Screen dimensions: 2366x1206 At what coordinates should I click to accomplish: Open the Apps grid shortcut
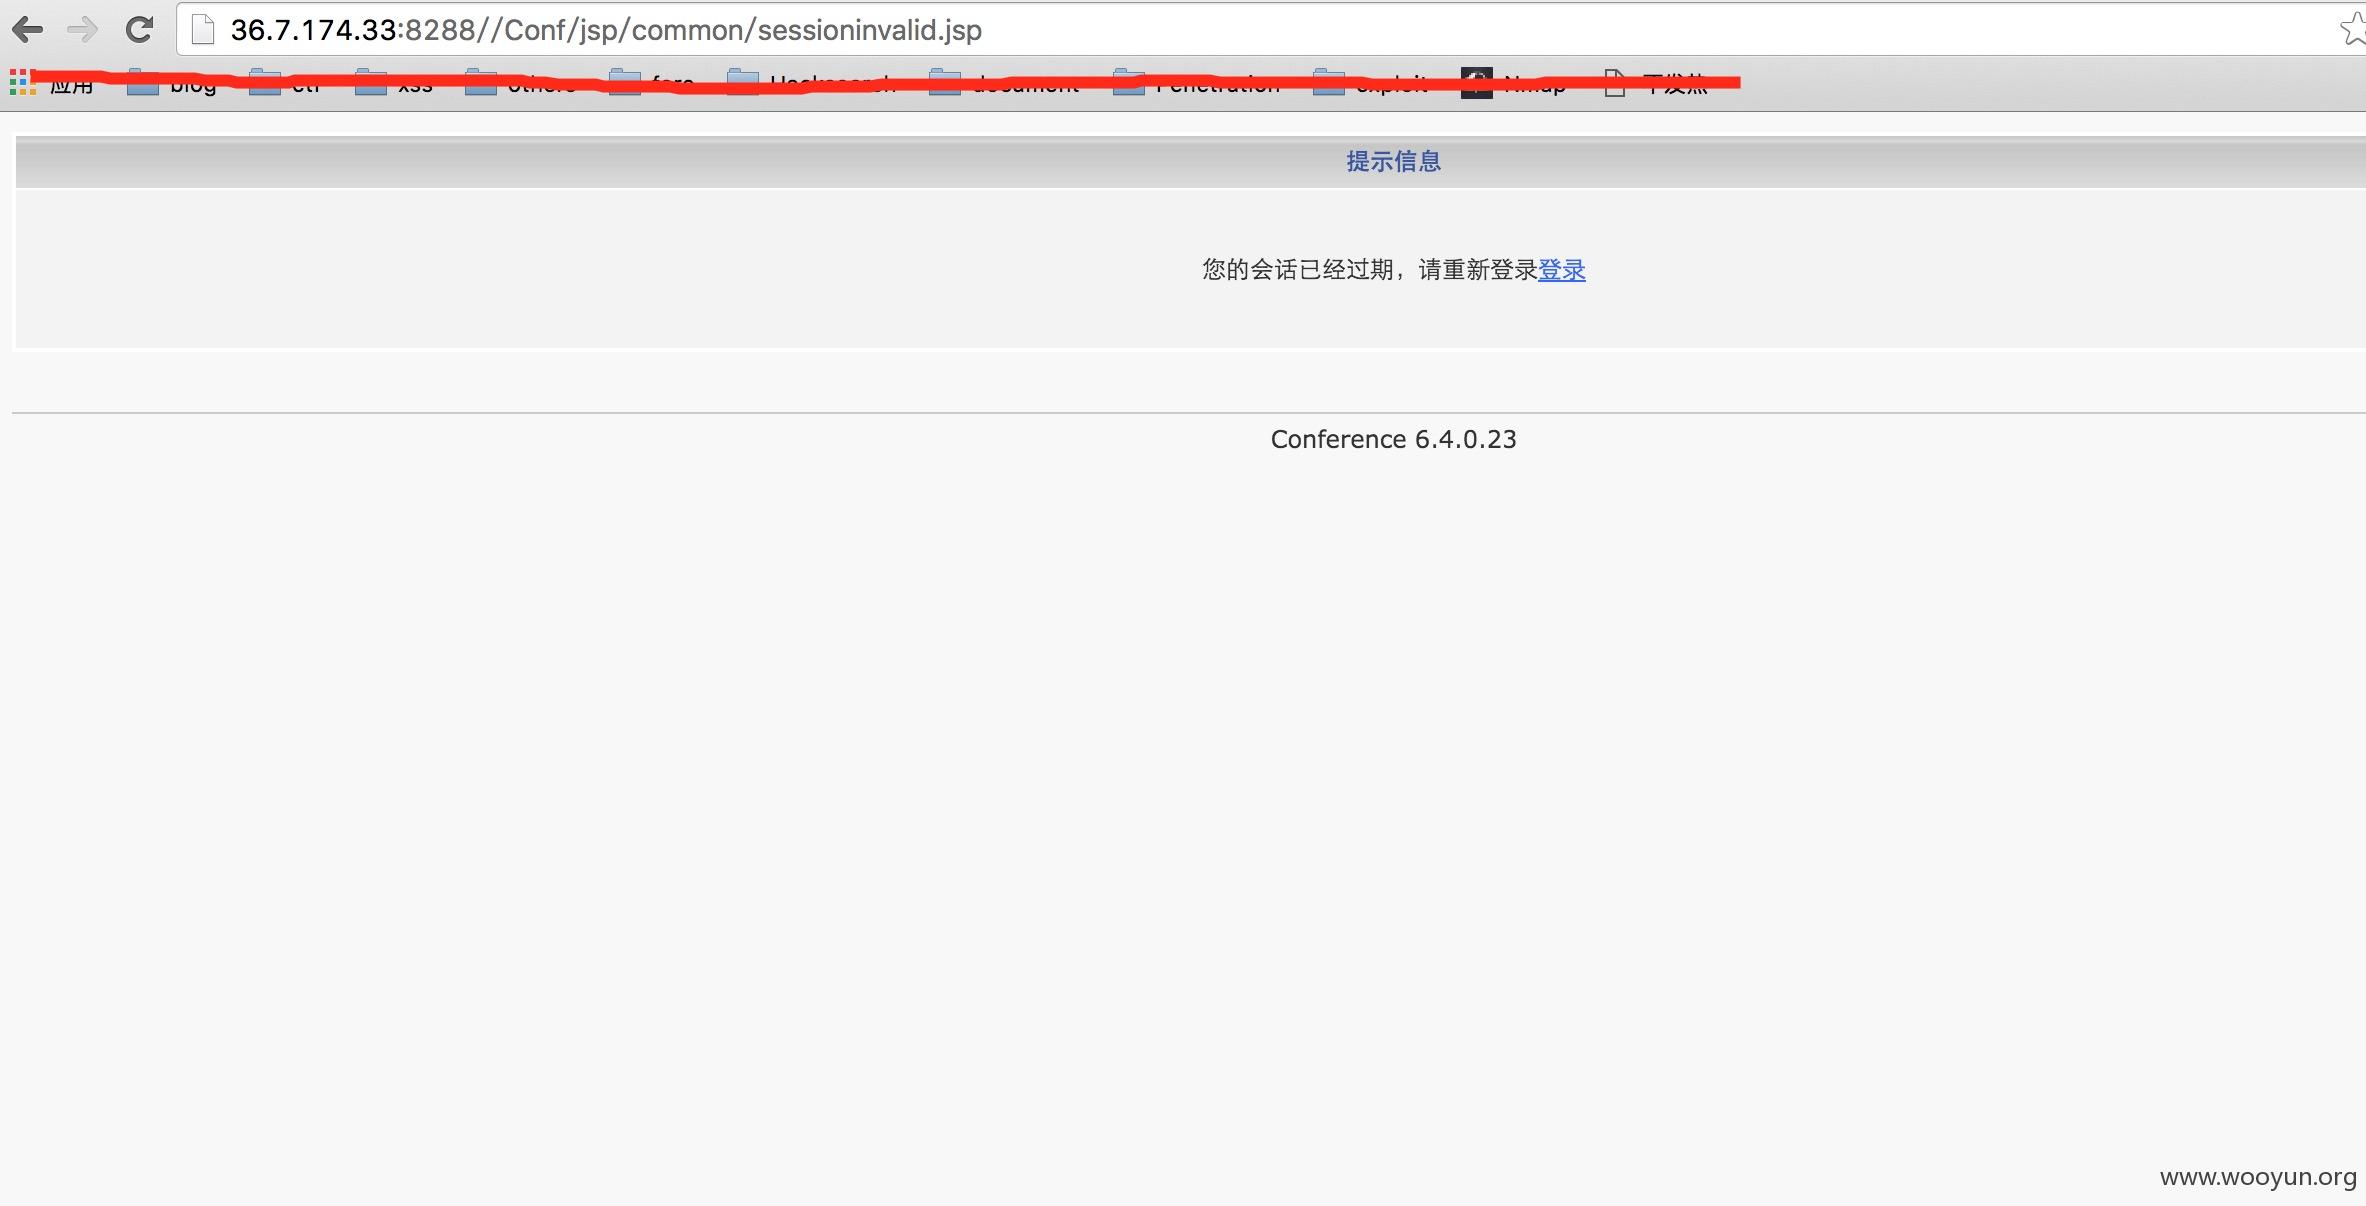pyautogui.click(x=22, y=83)
